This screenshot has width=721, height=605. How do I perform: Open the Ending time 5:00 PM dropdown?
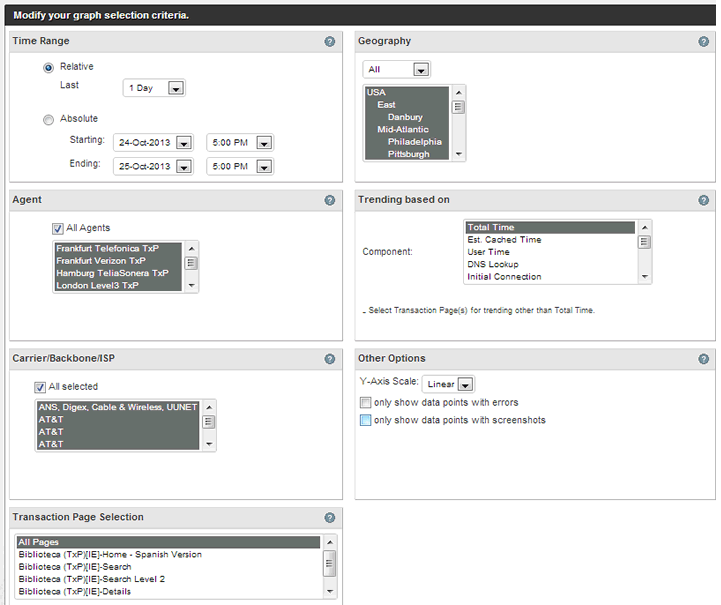(240, 166)
